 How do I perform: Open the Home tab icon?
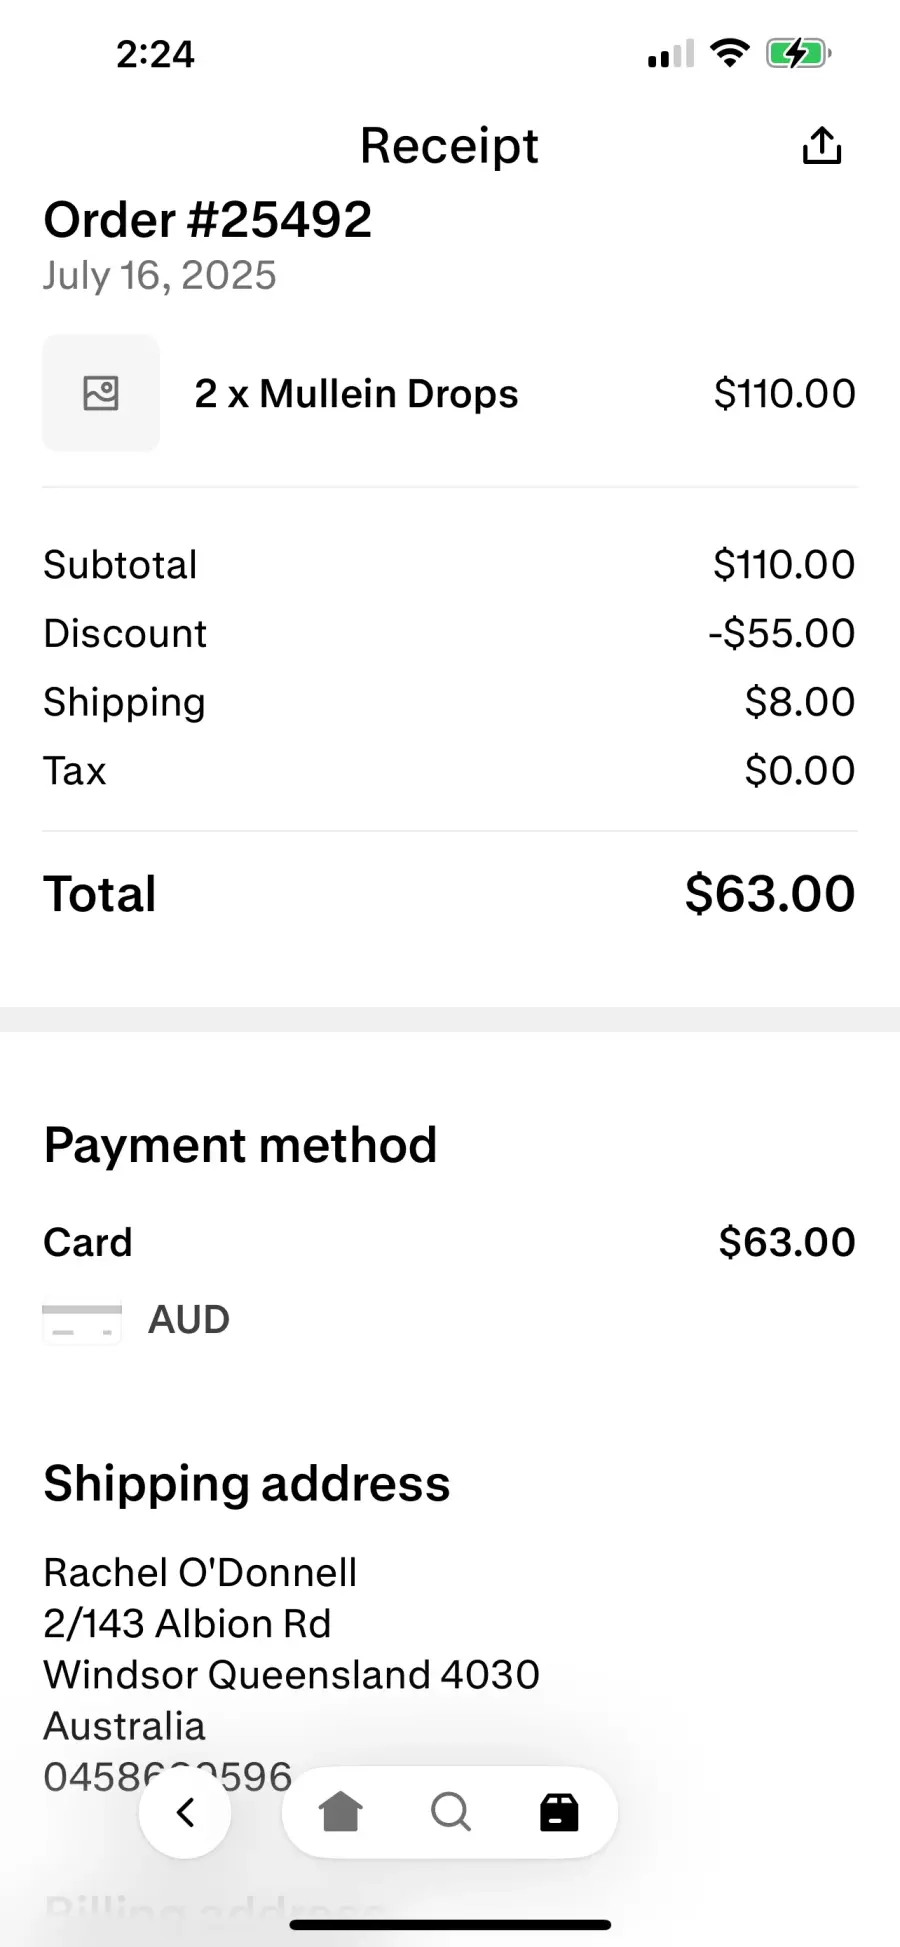tap(340, 1811)
